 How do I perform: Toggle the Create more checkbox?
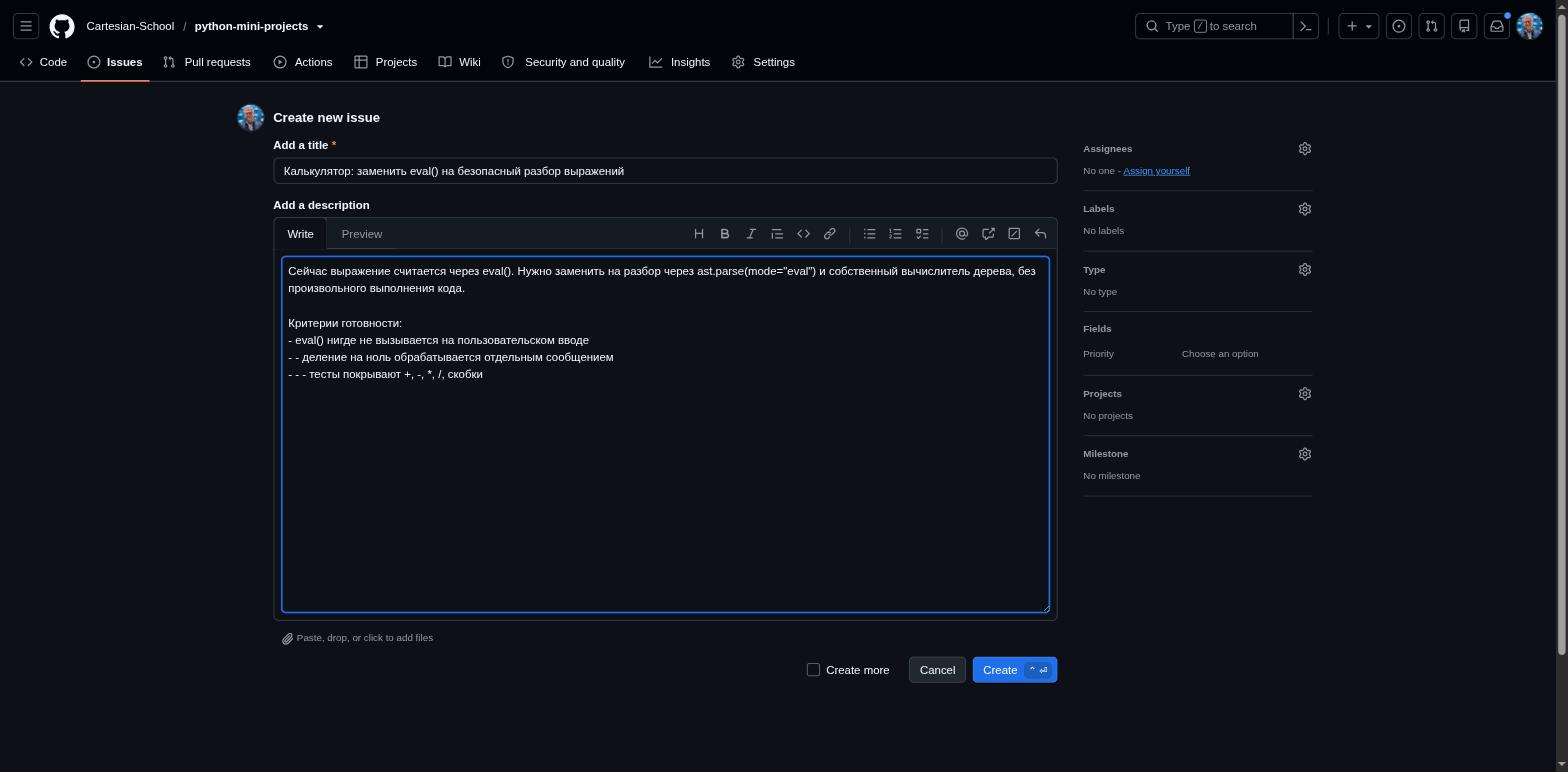point(813,670)
